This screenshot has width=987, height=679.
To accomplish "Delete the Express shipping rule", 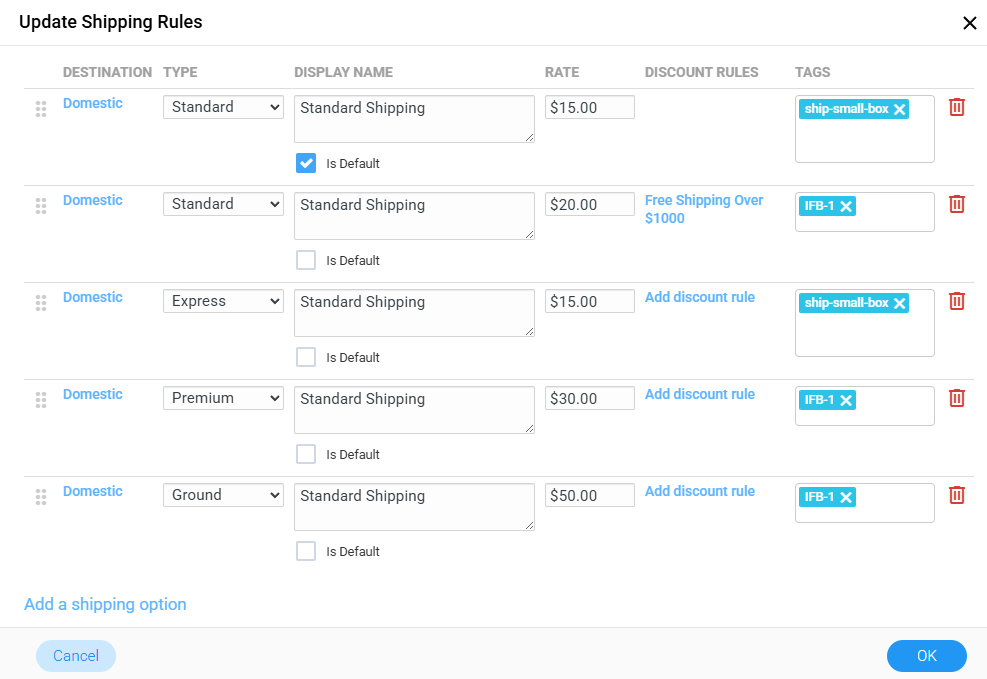I will (x=956, y=301).
